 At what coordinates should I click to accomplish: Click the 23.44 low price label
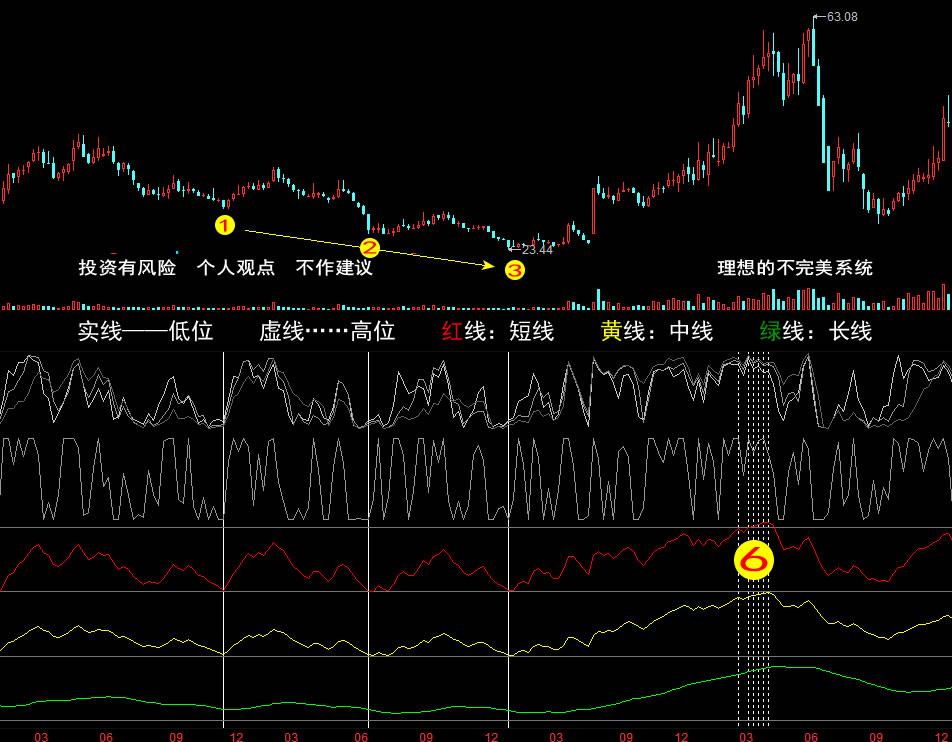pos(537,249)
